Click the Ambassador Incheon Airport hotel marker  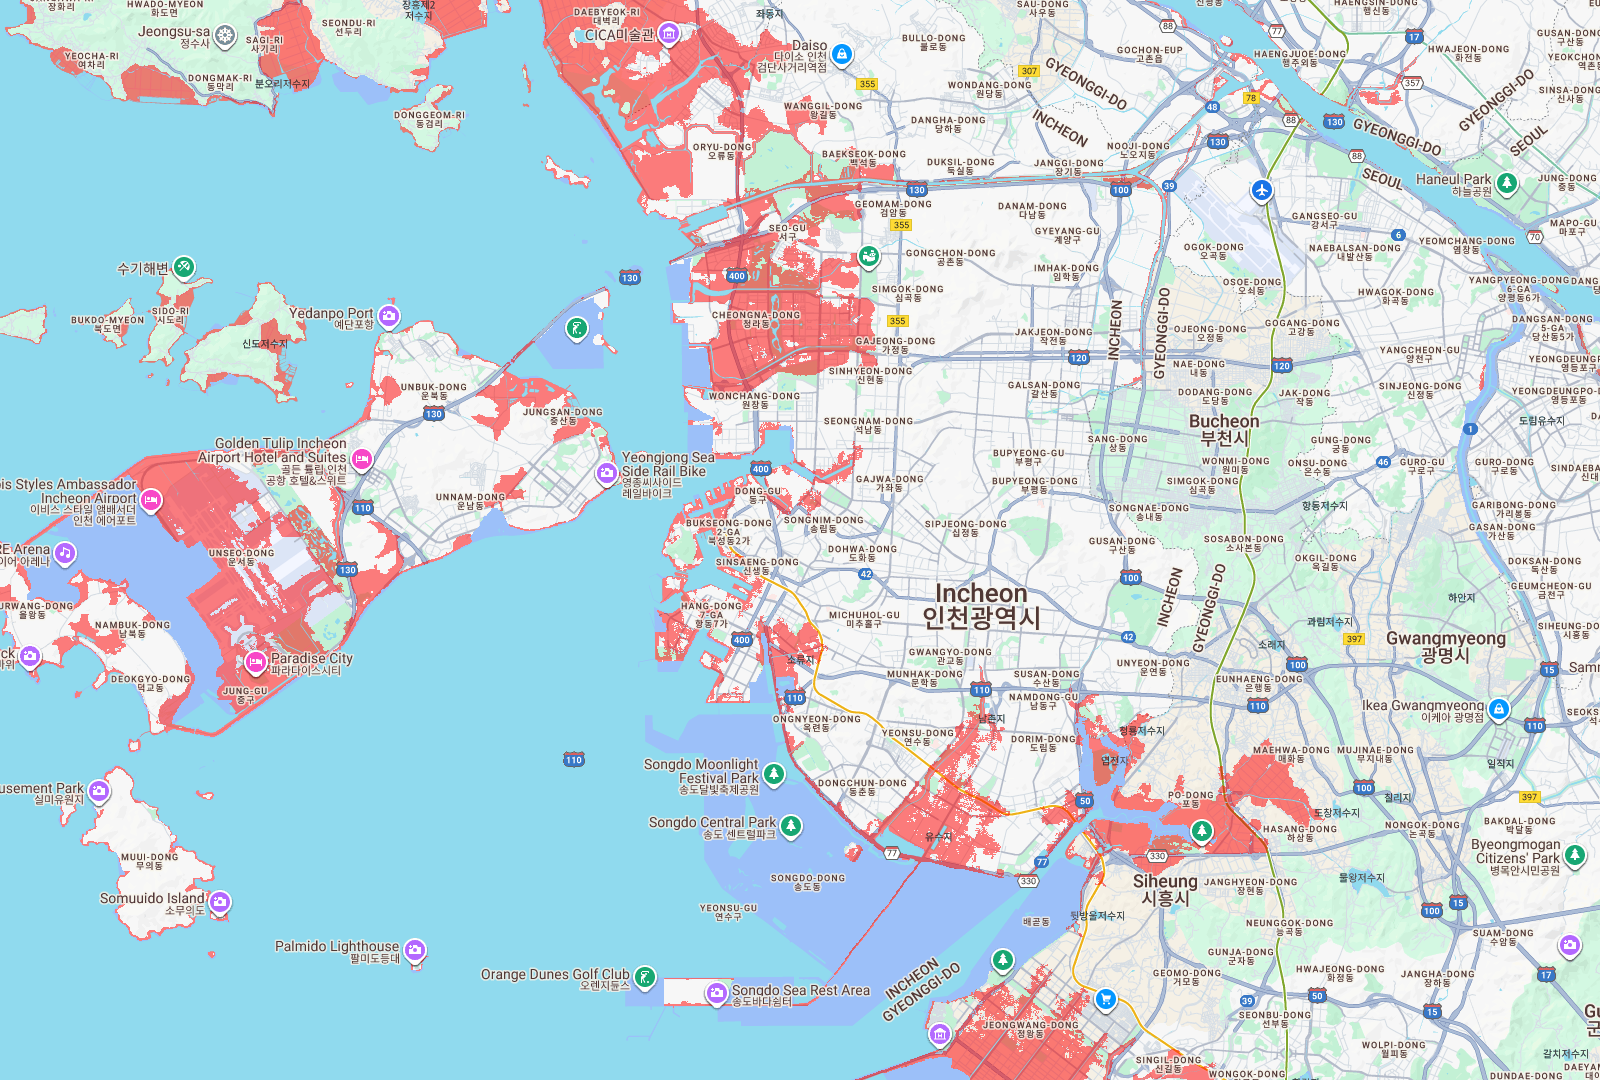pyautogui.click(x=151, y=499)
